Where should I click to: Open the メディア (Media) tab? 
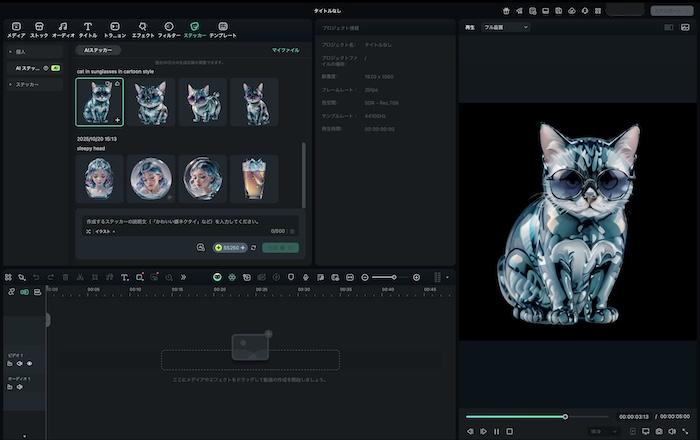pyautogui.click(x=16, y=29)
